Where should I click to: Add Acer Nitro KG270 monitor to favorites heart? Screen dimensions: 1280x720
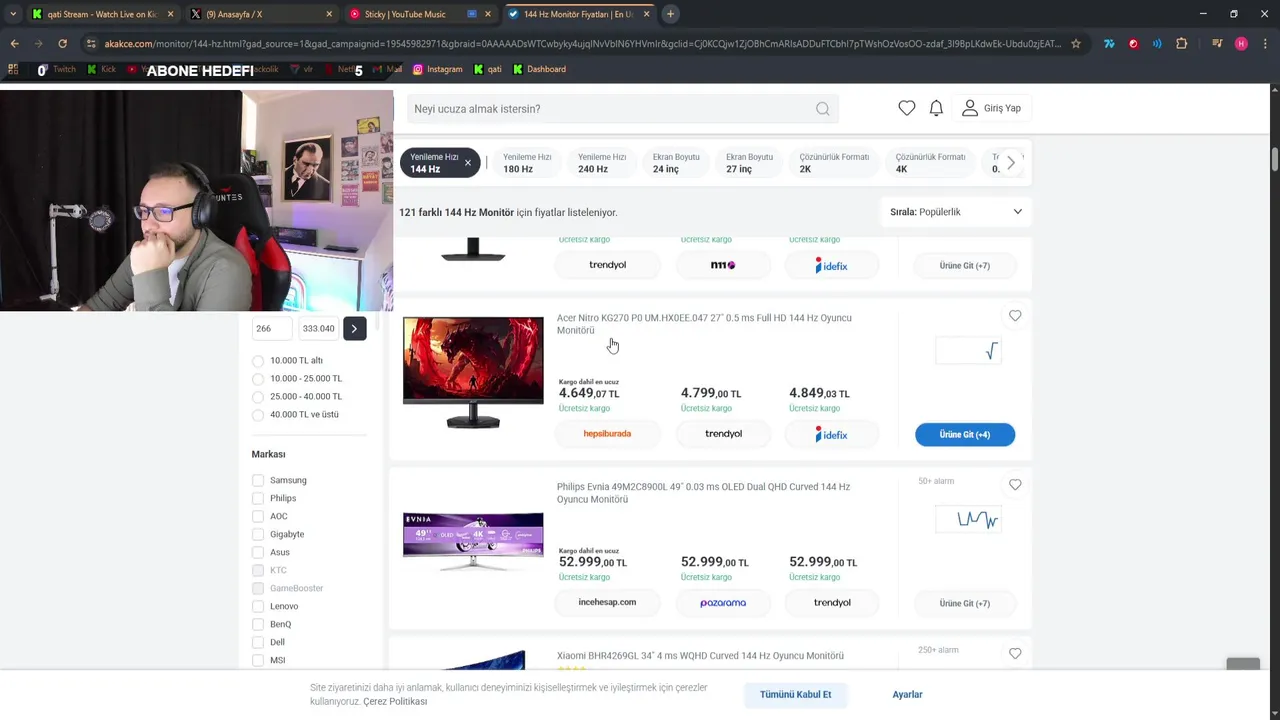pyautogui.click(x=1015, y=316)
